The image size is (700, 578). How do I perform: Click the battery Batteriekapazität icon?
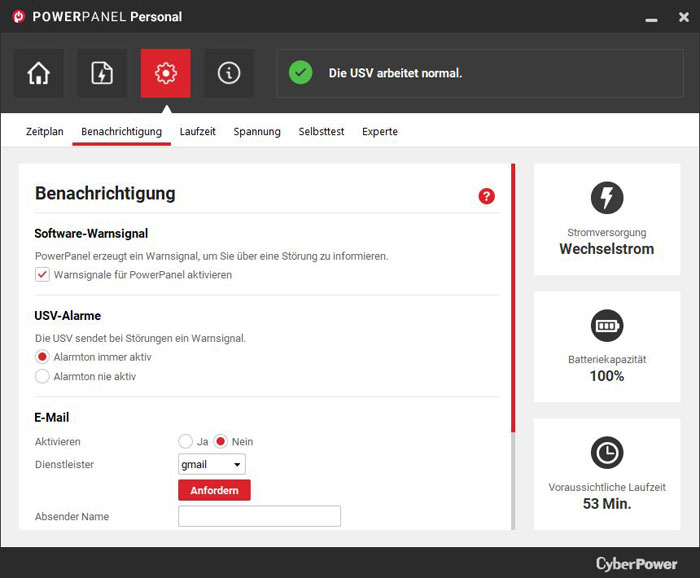(607, 325)
